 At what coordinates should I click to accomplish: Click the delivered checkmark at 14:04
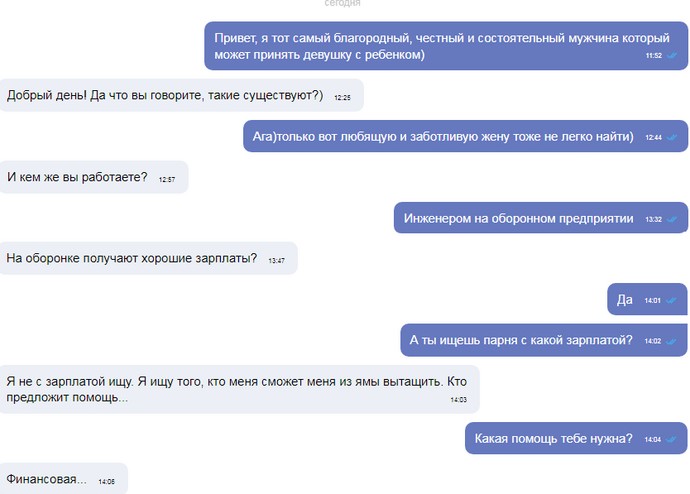coord(671,439)
